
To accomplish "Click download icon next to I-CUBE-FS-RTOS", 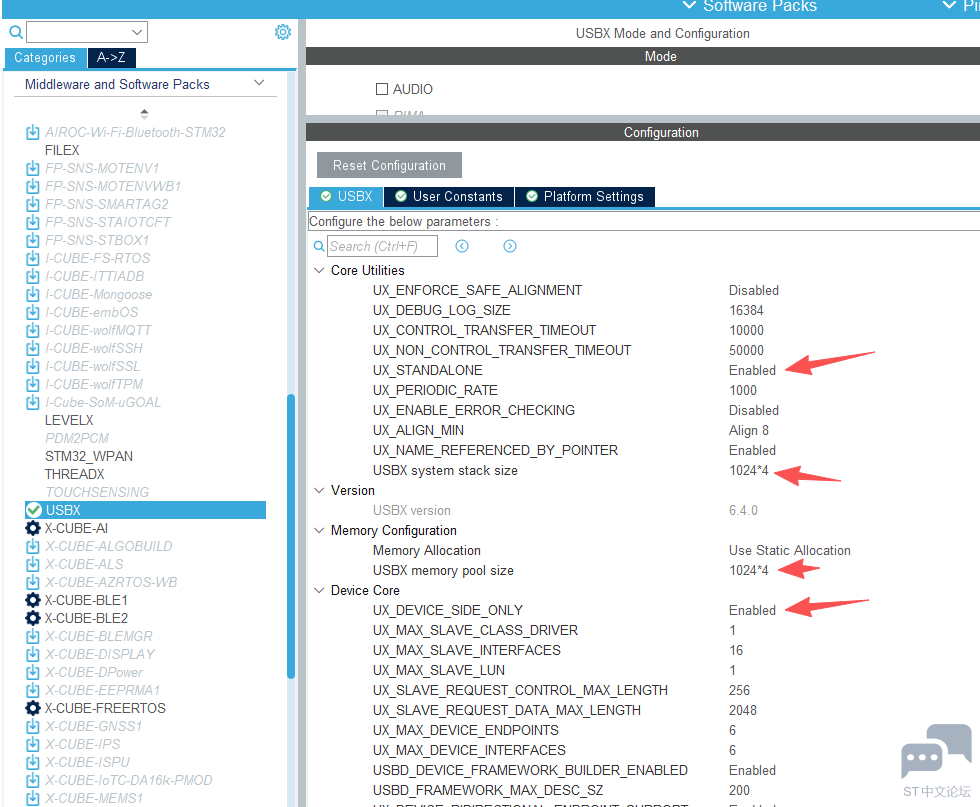I will [x=32, y=258].
